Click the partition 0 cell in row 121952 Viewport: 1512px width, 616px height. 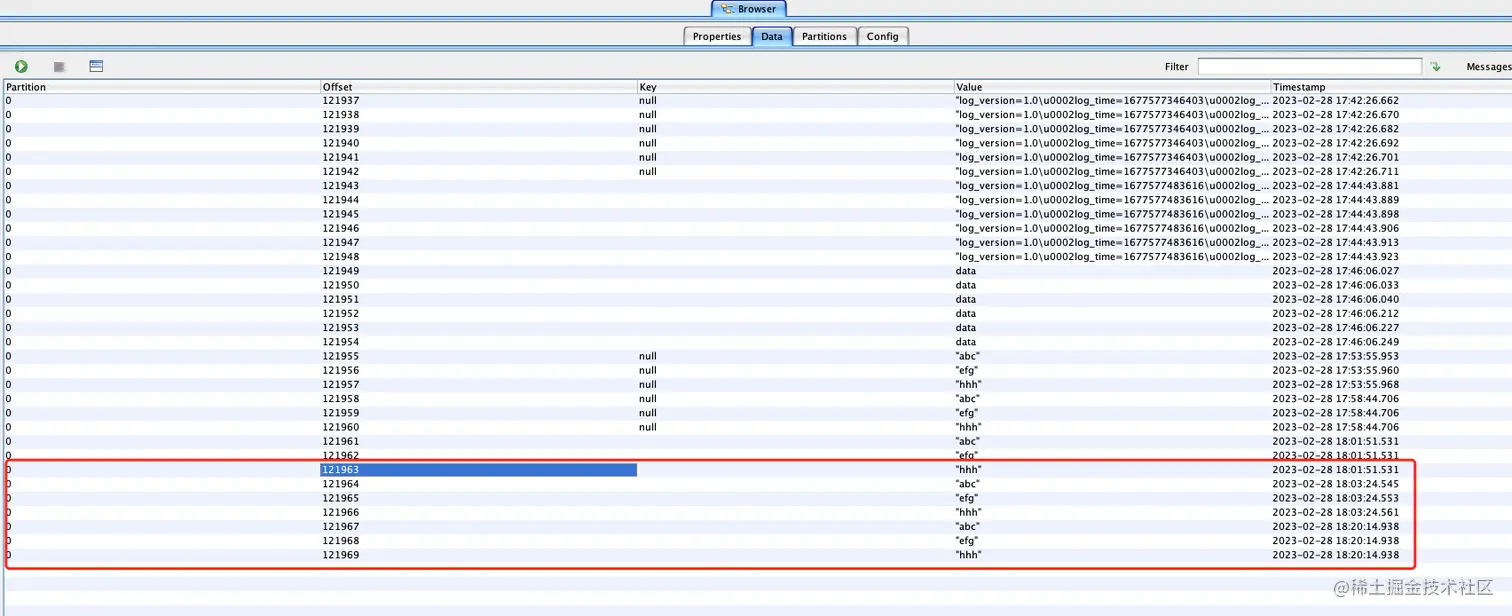162,313
